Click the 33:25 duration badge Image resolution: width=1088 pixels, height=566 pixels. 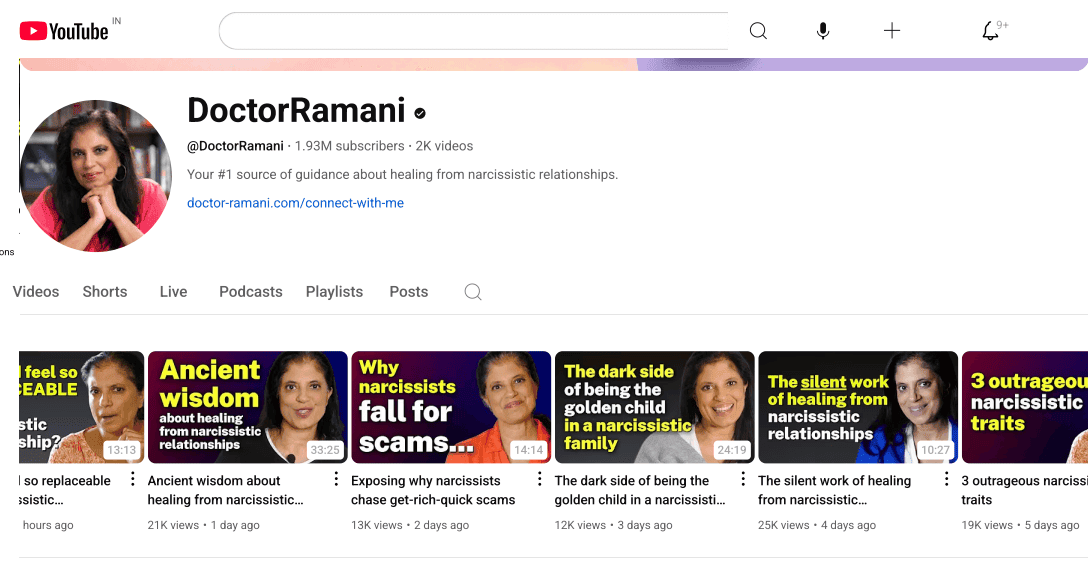pyautogui.click(x=325, y=450)
